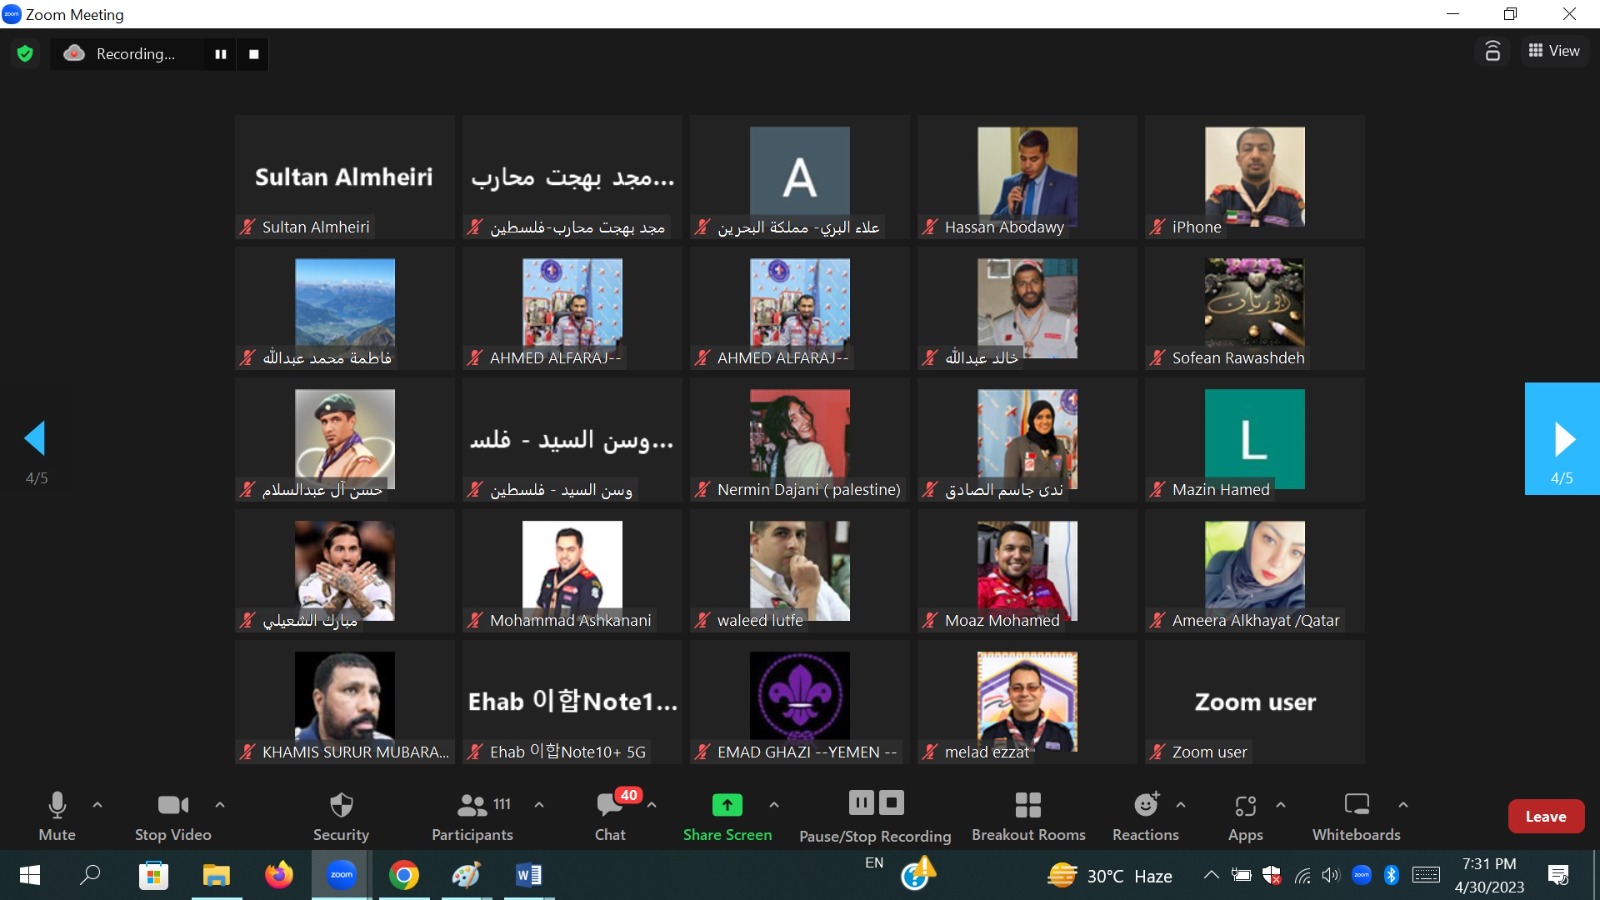Open Breakout Rooms

coord(1028,816)
